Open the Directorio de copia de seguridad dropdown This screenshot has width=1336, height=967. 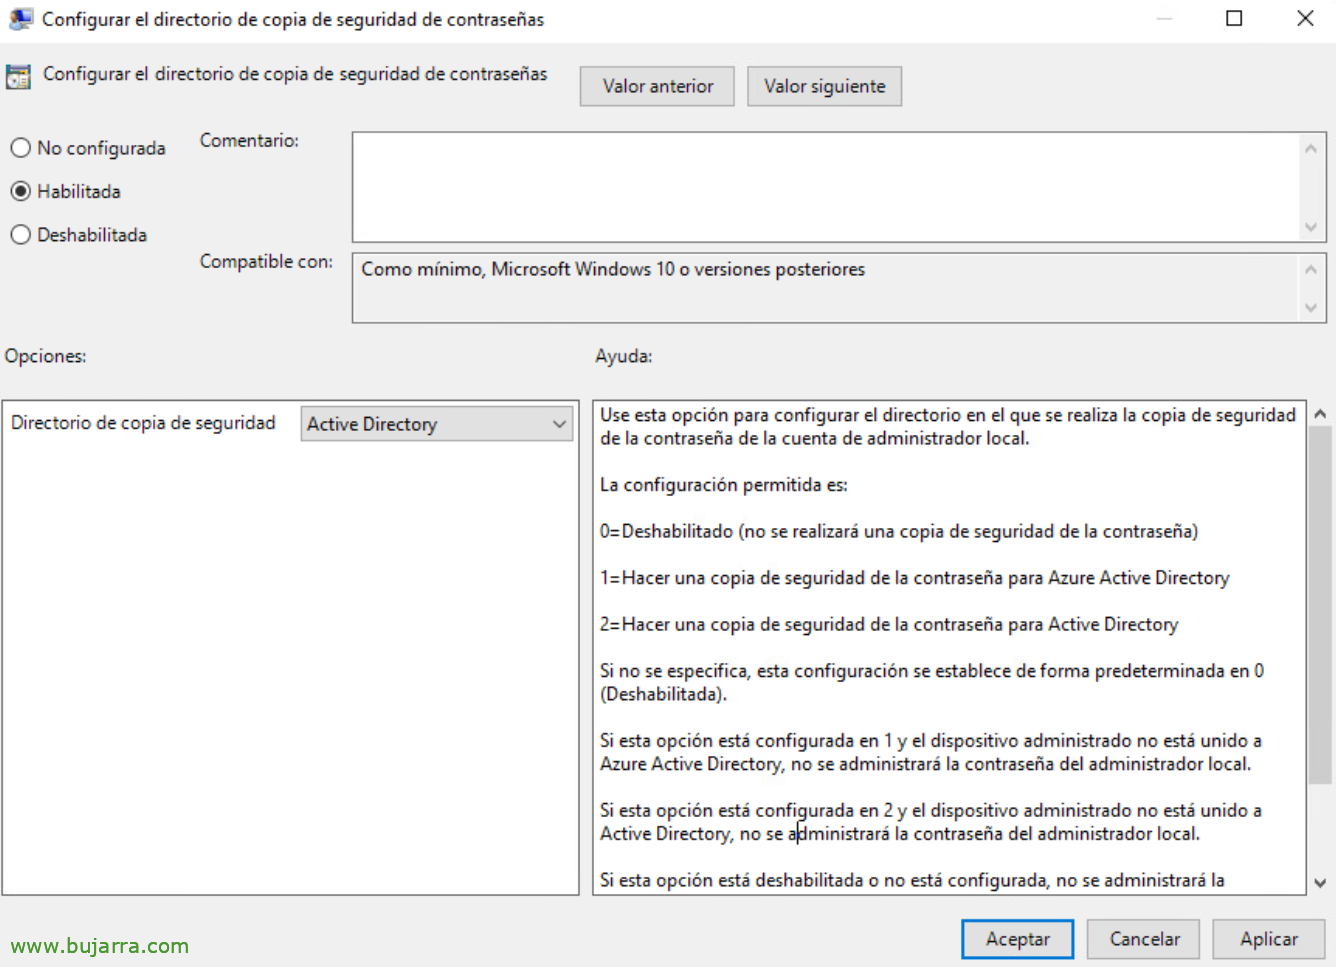pos(437,424)
